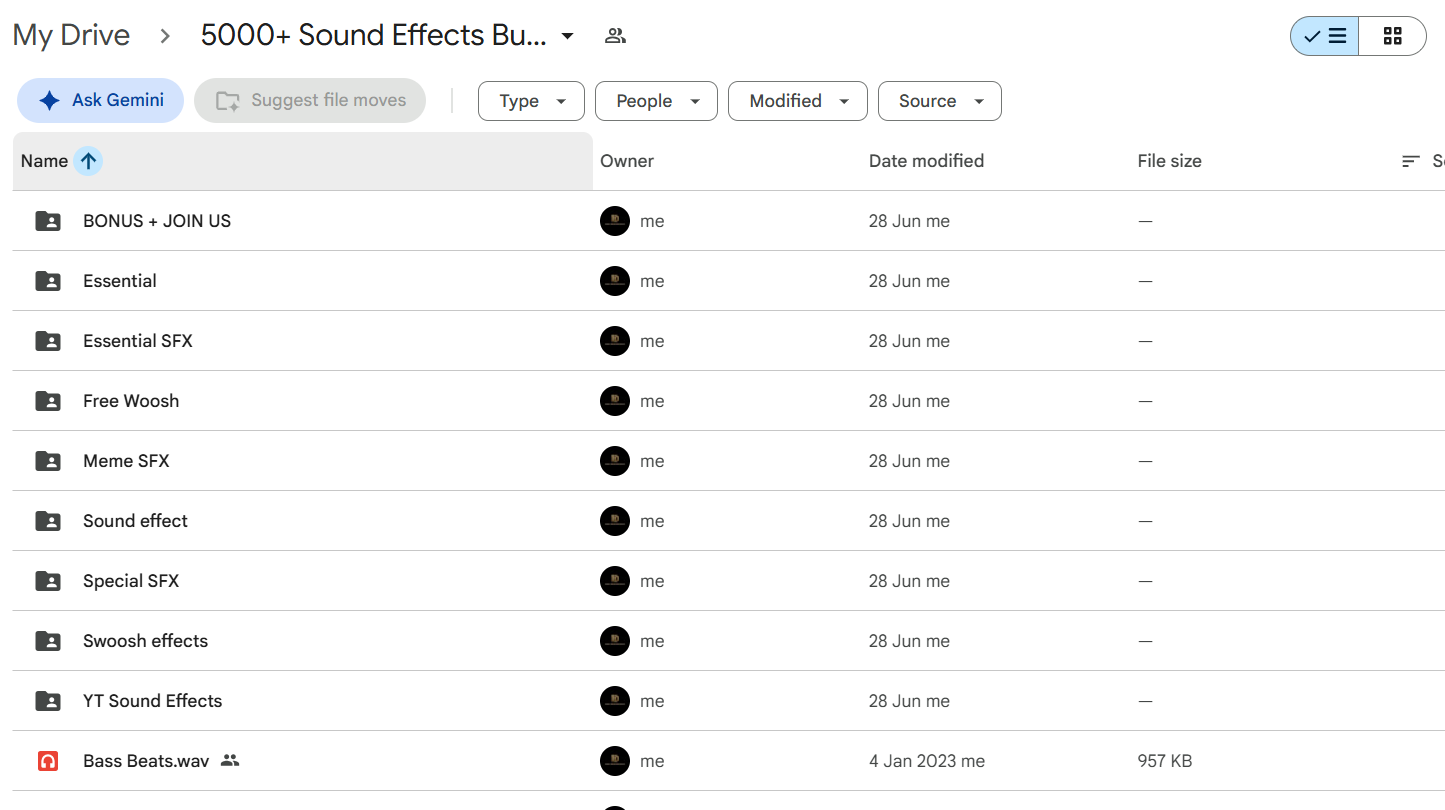Select the Essential SFX folder icon
Viewport: 1445px width, 810px height.
click(x=48, y=341)
